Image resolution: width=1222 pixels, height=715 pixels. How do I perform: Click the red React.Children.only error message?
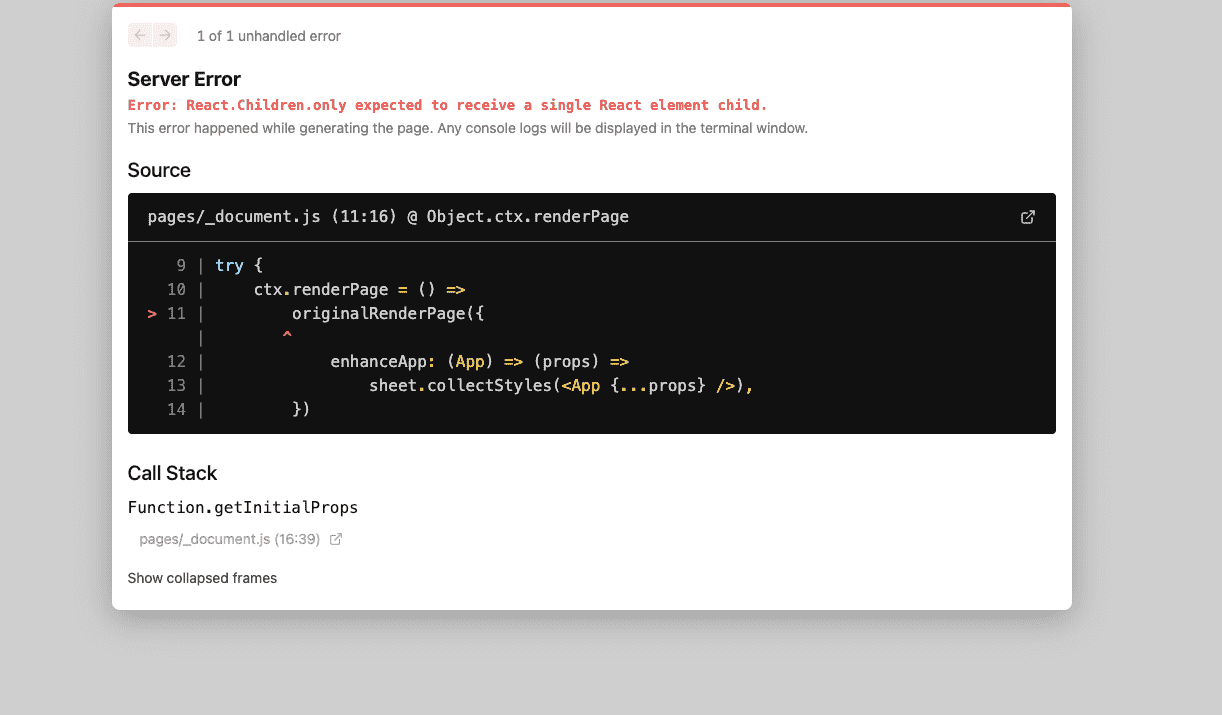[447, 105]
